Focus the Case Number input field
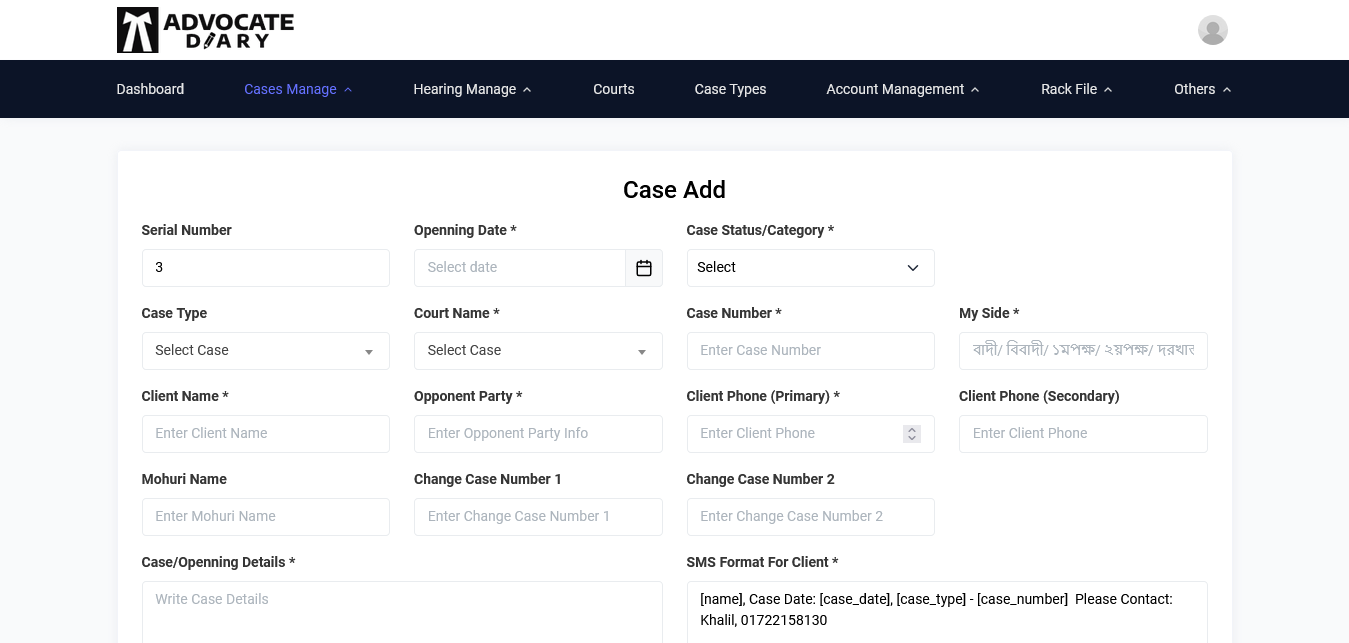This screenshot has width=1349, height=643. pos(810,351)
